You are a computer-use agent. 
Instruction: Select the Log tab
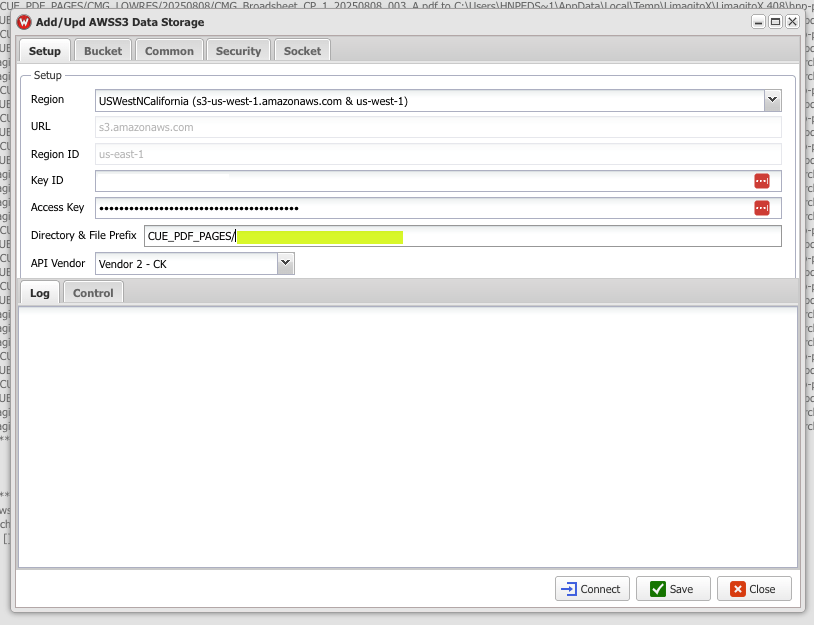tap(39, 293)
